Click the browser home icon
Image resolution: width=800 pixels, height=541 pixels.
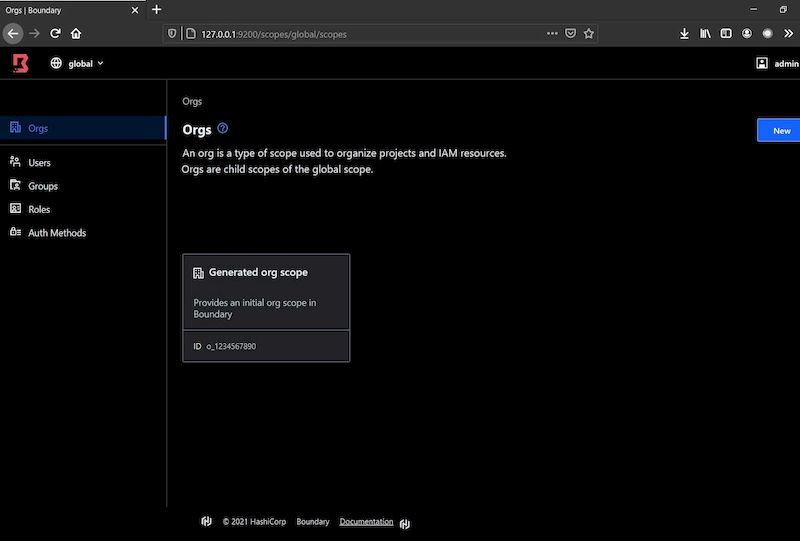(x=76, y=34)
